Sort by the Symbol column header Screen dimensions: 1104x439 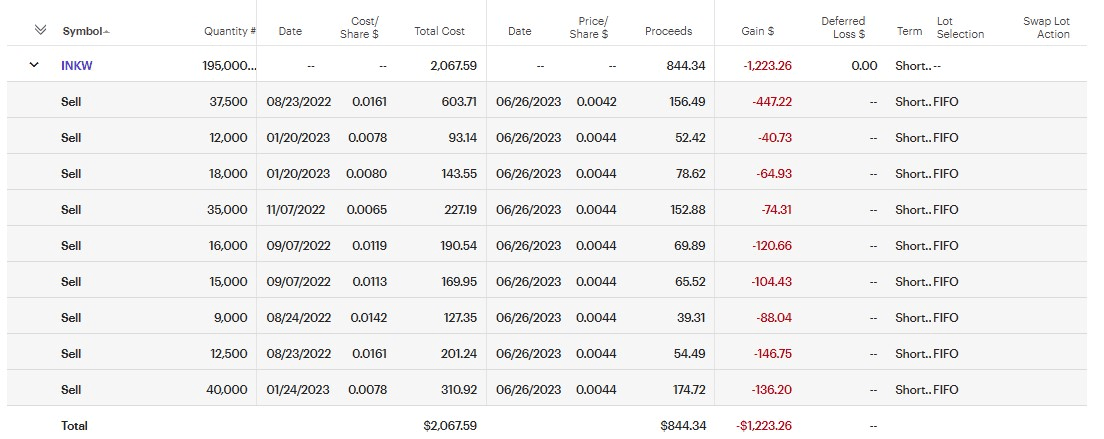click(85, 31)
